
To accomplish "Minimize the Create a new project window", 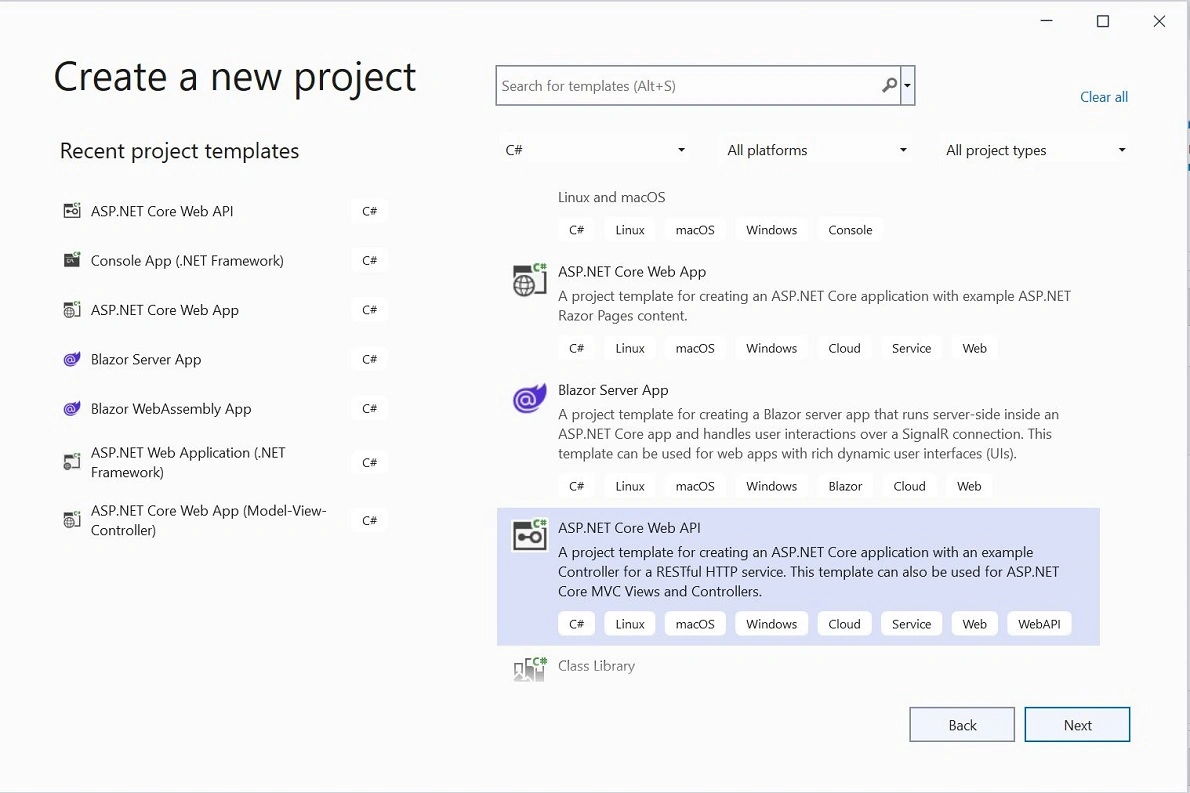I will coord(1047,21).
